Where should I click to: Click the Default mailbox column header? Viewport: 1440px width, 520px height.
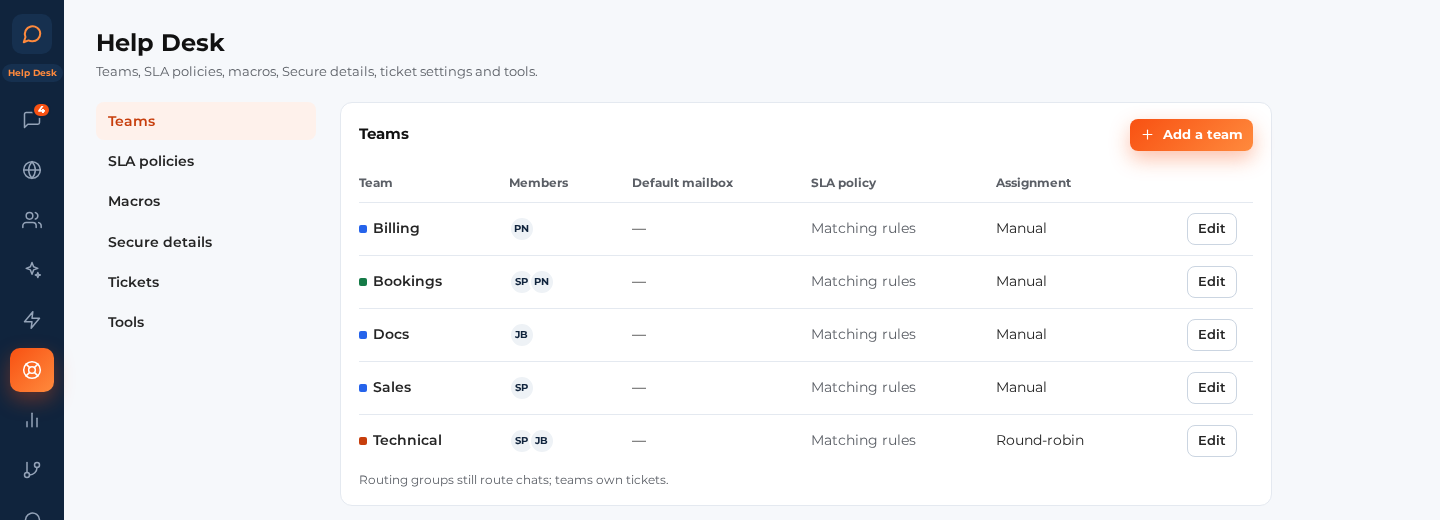coord(682,183)
